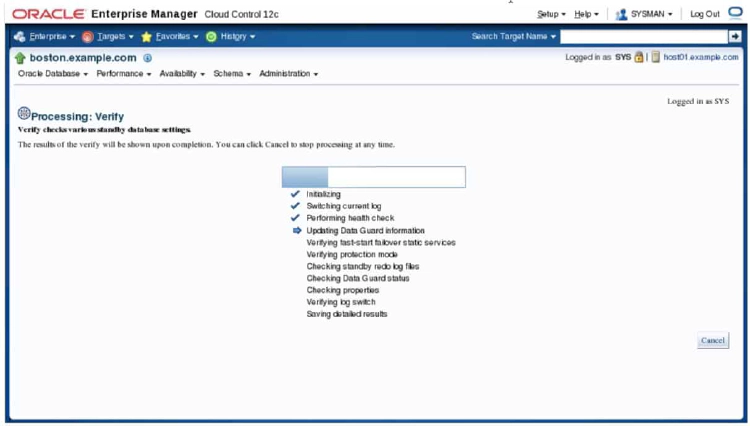
Task: Focus the target search input field
Action: click(644, 36)
